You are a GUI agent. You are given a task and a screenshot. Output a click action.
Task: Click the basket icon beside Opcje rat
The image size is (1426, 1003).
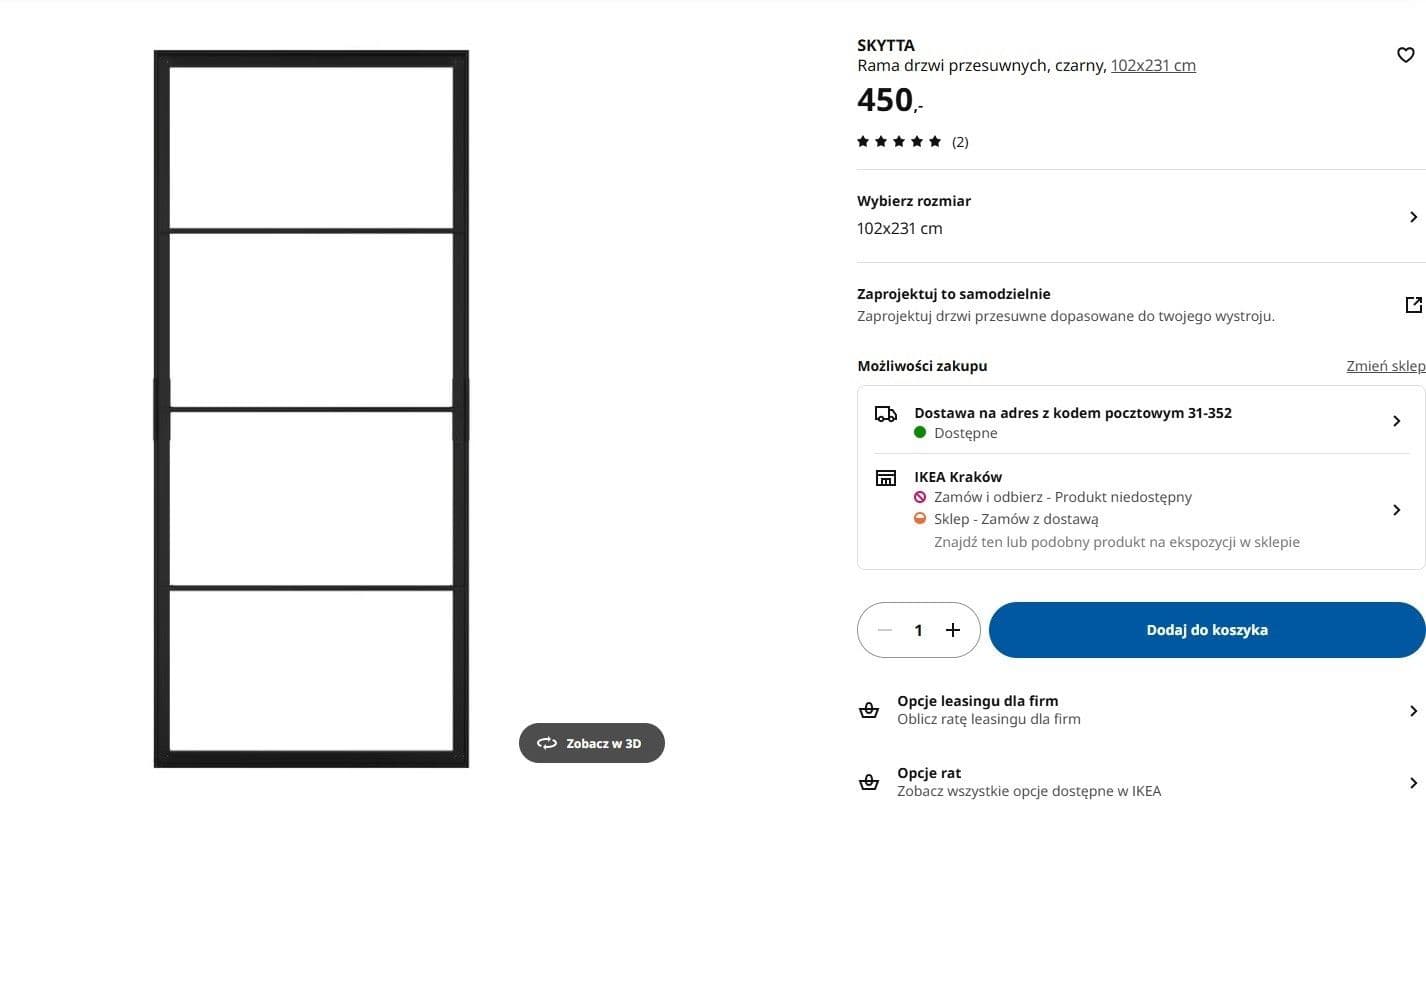click(869, 782)
